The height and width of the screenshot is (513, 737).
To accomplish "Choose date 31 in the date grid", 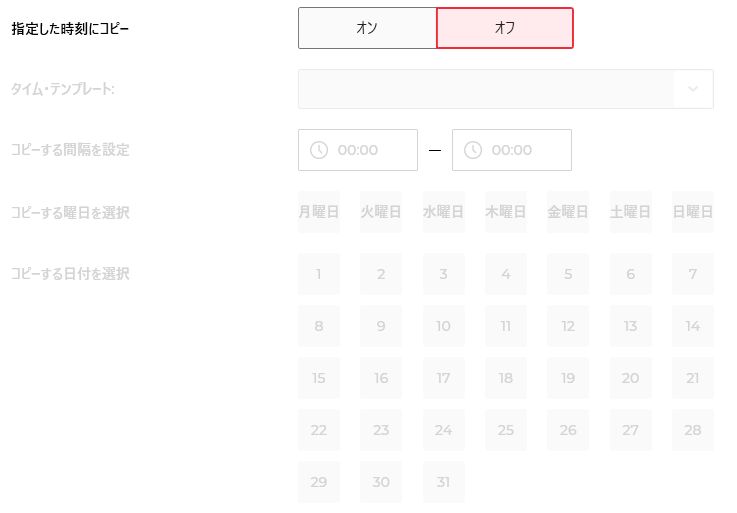I will pyautogui.click(x=443, y=482).
